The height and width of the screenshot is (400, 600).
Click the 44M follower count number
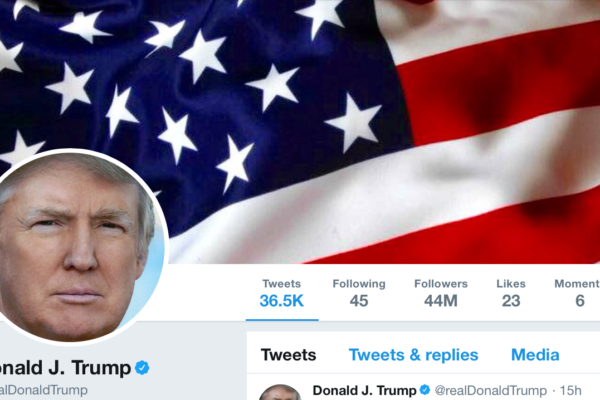tap(441, 301)
